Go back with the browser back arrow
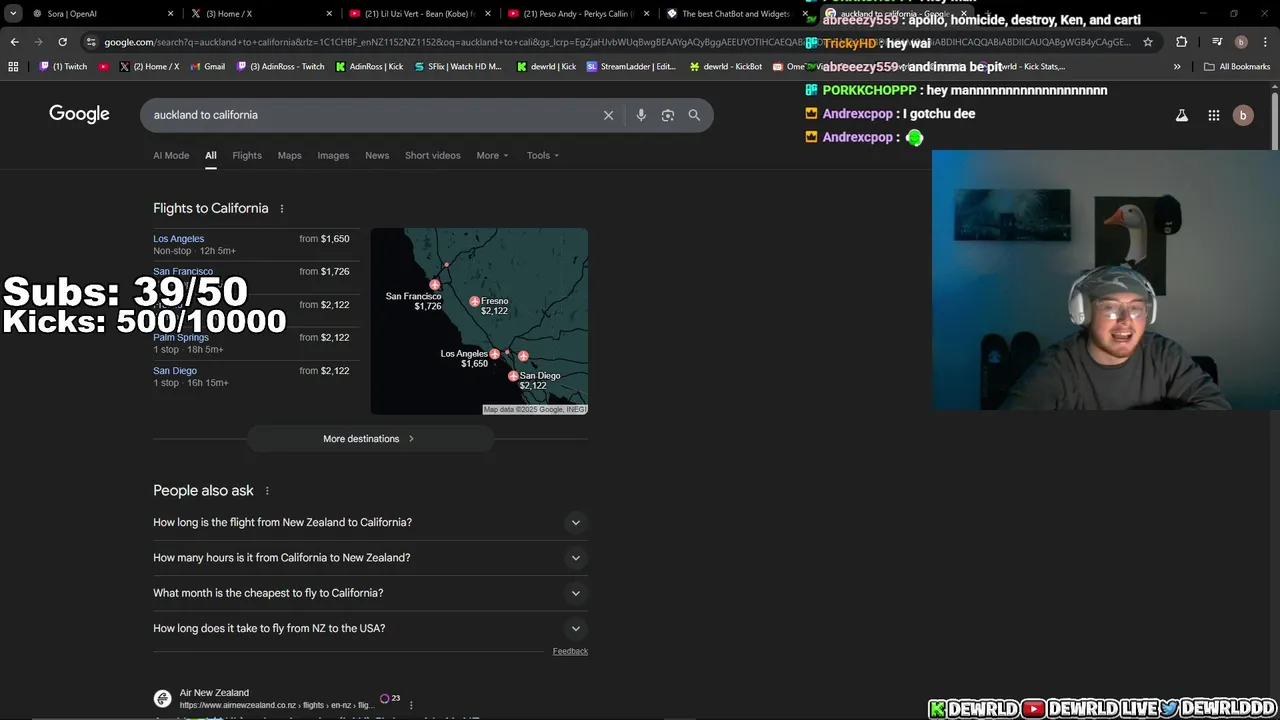Screen dimensions: 1280x720 point(14,42)
